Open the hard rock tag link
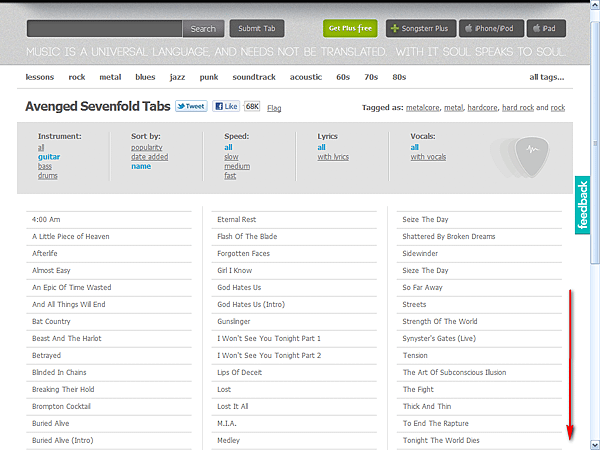This screenshot has height=450, width=600. pyautogui.click(x=518, y=108)
